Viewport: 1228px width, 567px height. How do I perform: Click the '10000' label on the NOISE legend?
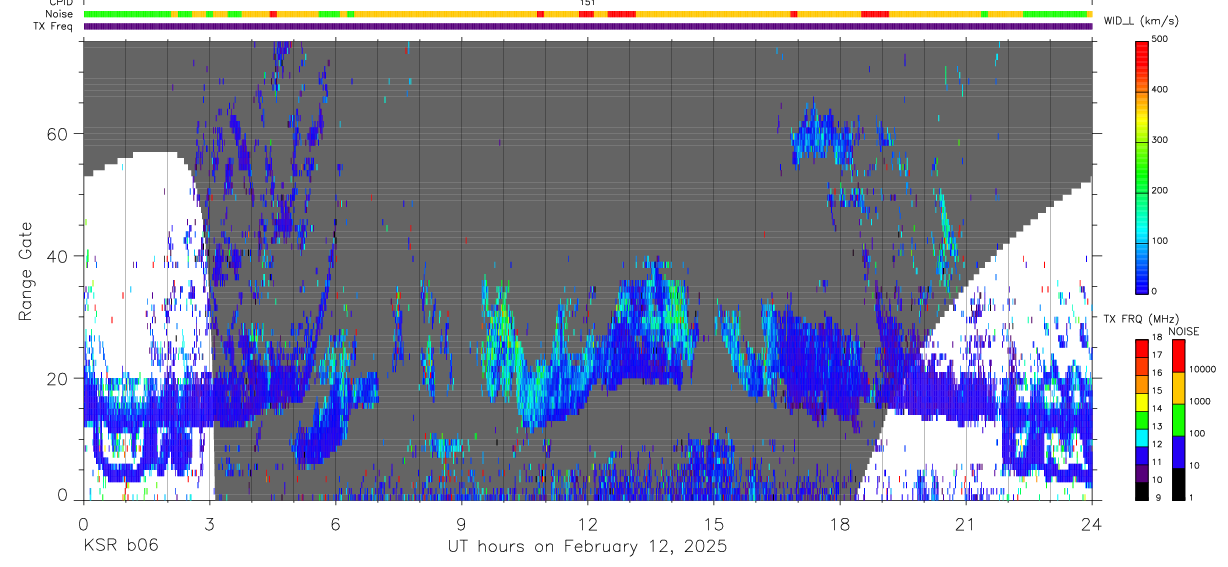pyautogui.click(x=1204, y=369)
